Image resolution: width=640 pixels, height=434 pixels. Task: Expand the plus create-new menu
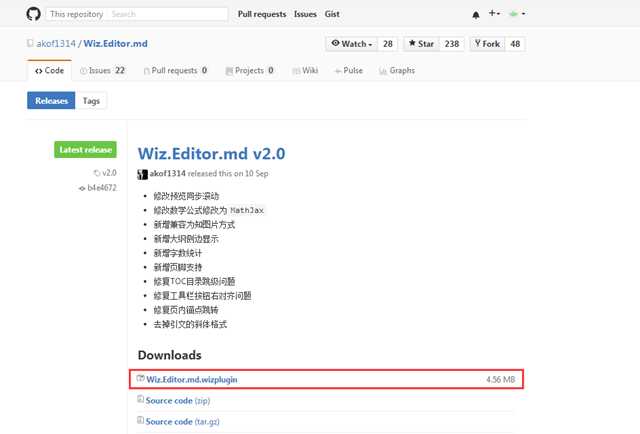(494, 13)
